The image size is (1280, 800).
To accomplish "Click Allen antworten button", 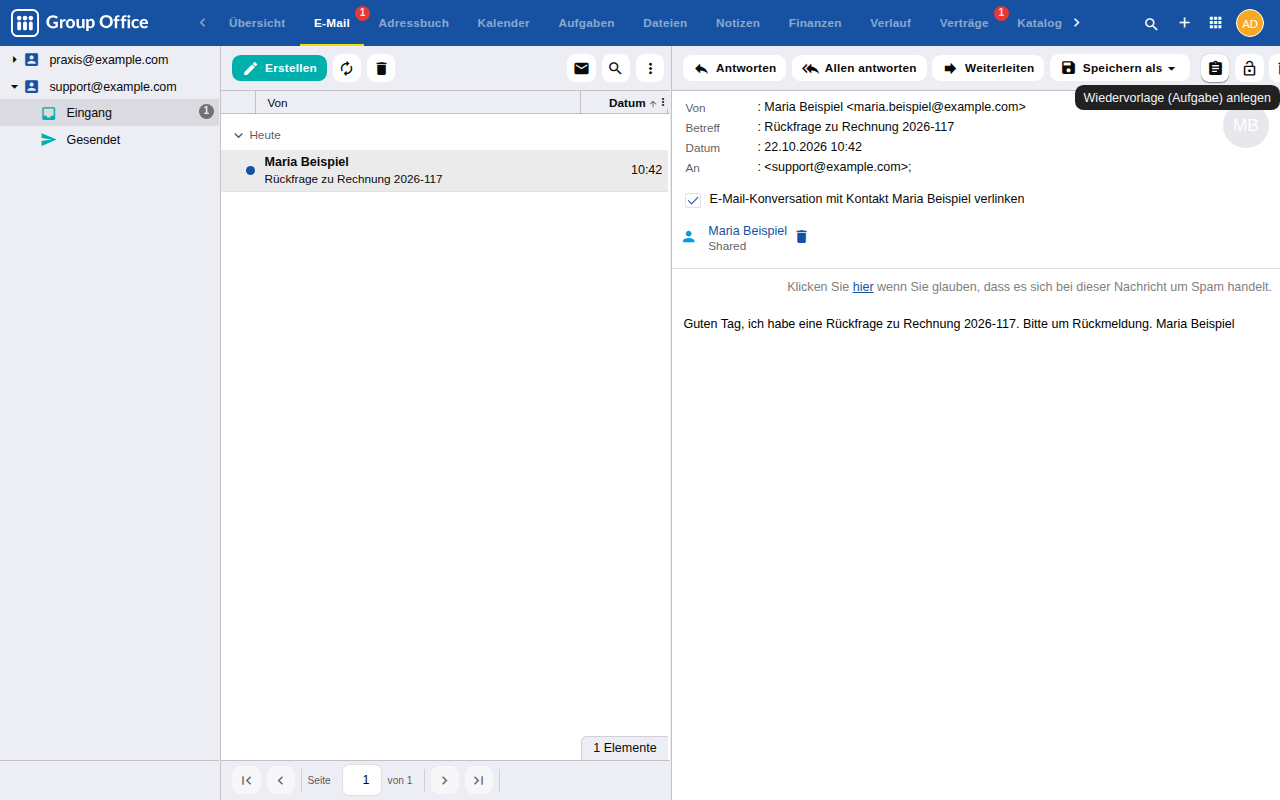I will click(859, 68).
